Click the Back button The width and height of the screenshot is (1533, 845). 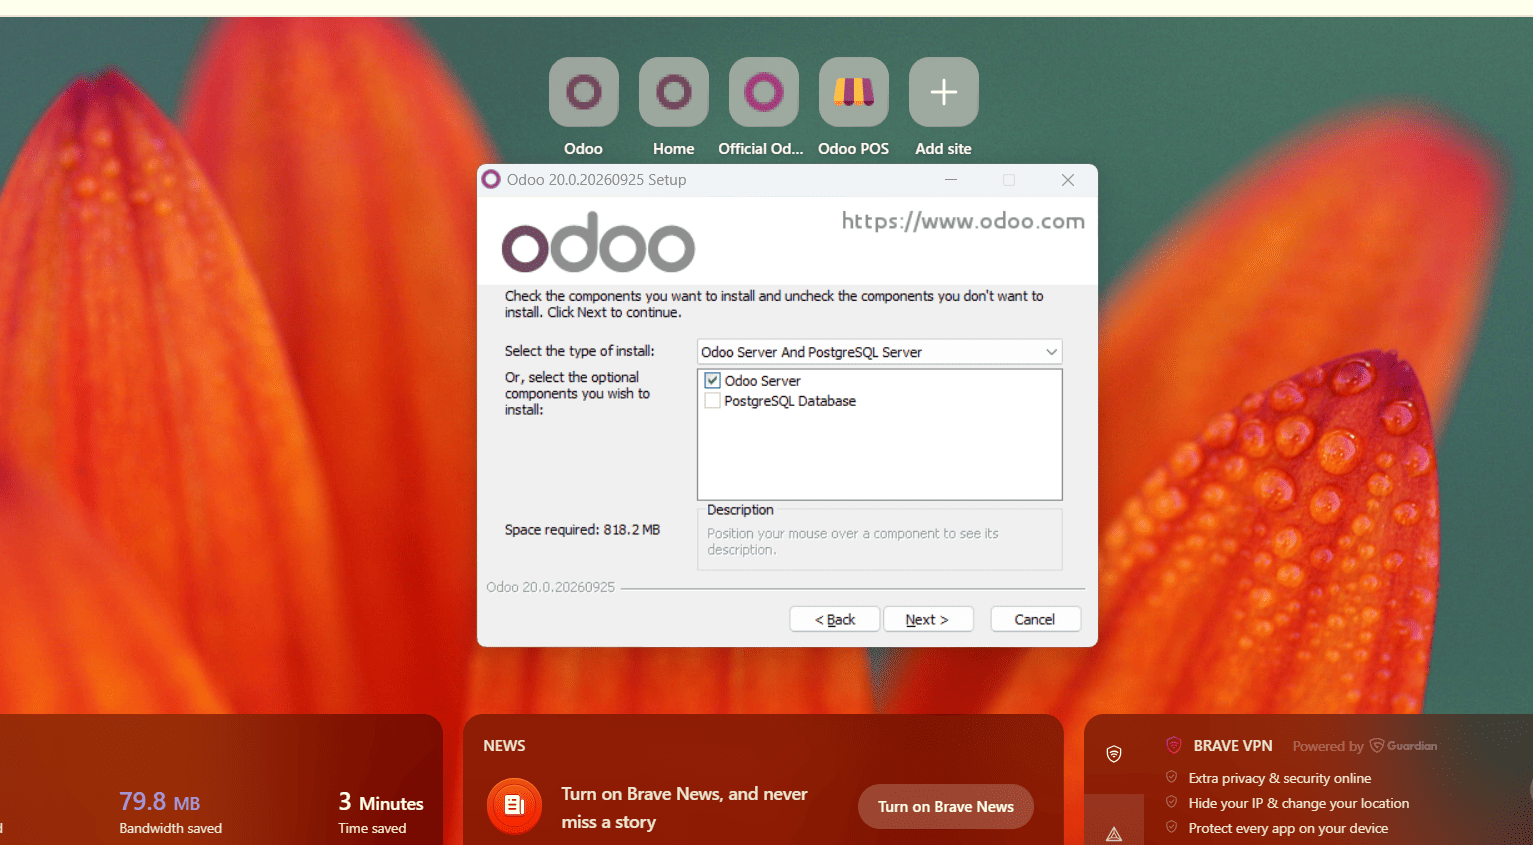(x=835, y=619)
